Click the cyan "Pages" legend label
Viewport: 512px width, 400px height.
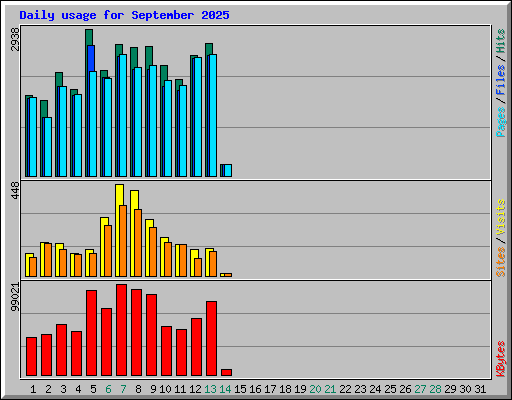pyautogui.click(x=500, y=122)
